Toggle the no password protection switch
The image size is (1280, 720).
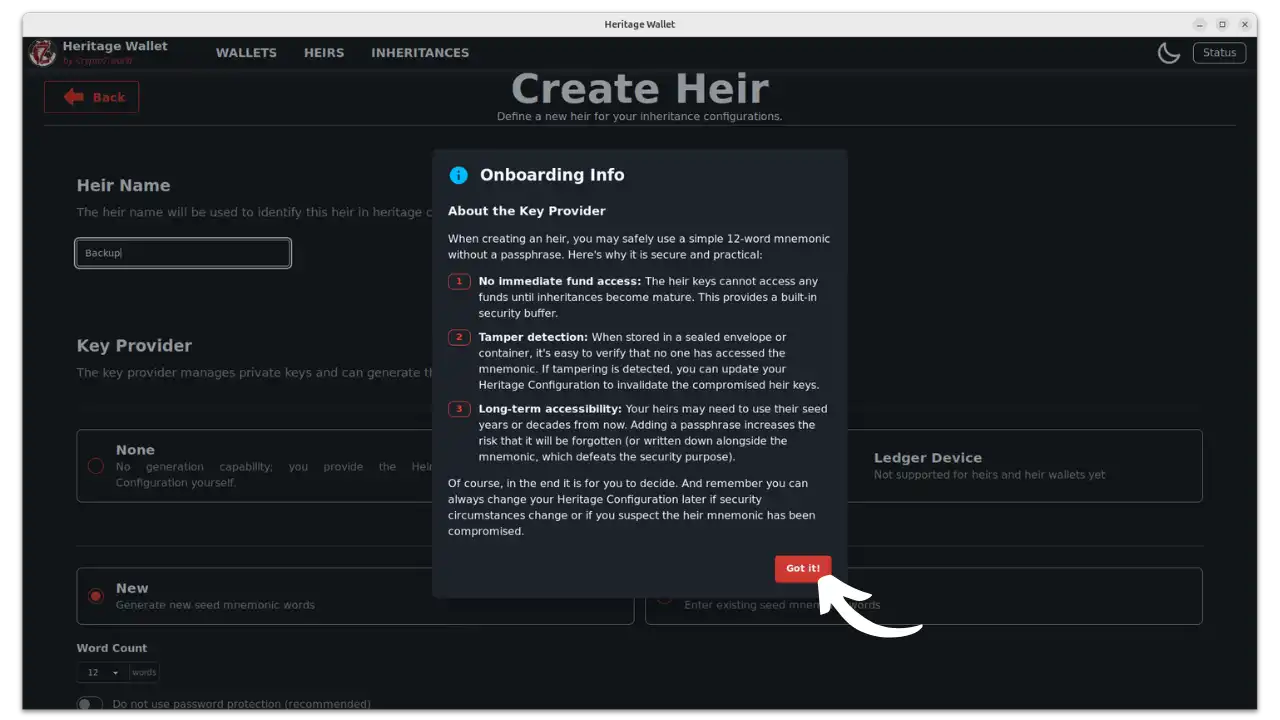click(90, 704)
